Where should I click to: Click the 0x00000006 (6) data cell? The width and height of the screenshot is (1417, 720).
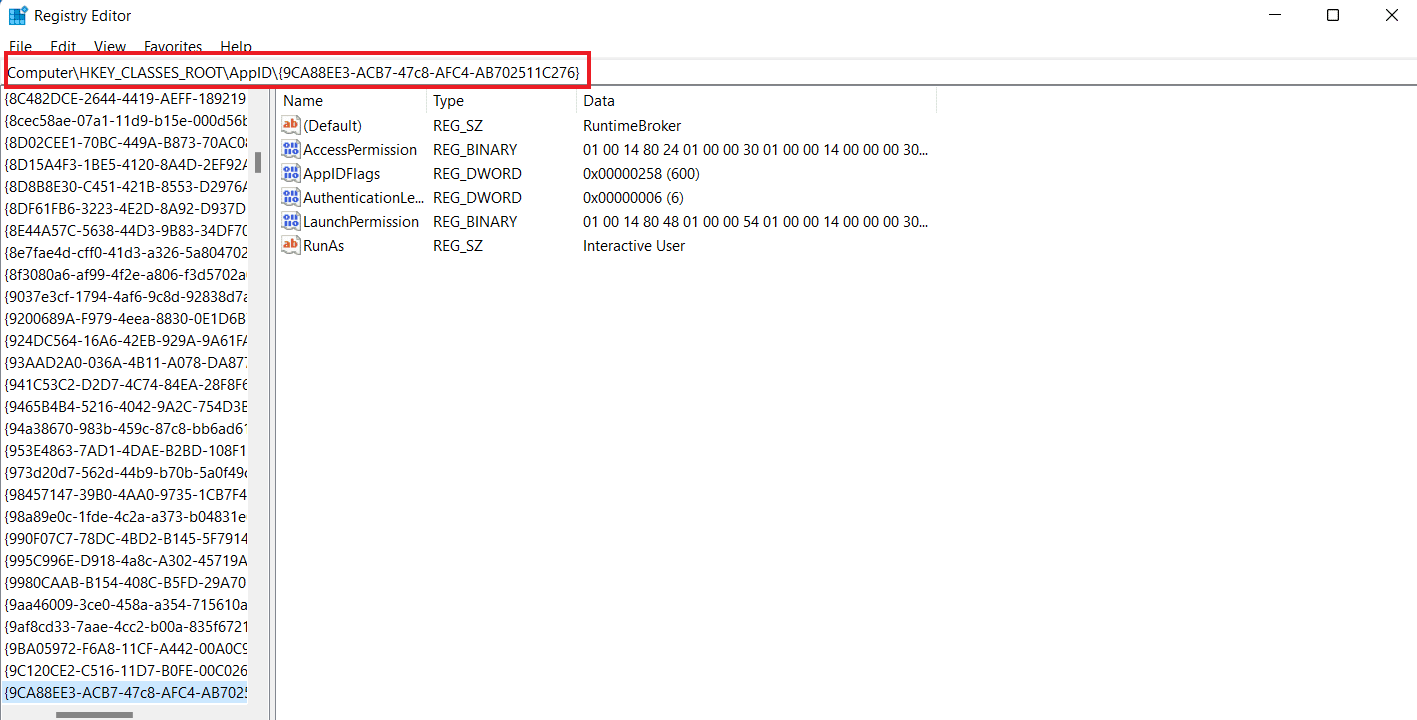633,197
